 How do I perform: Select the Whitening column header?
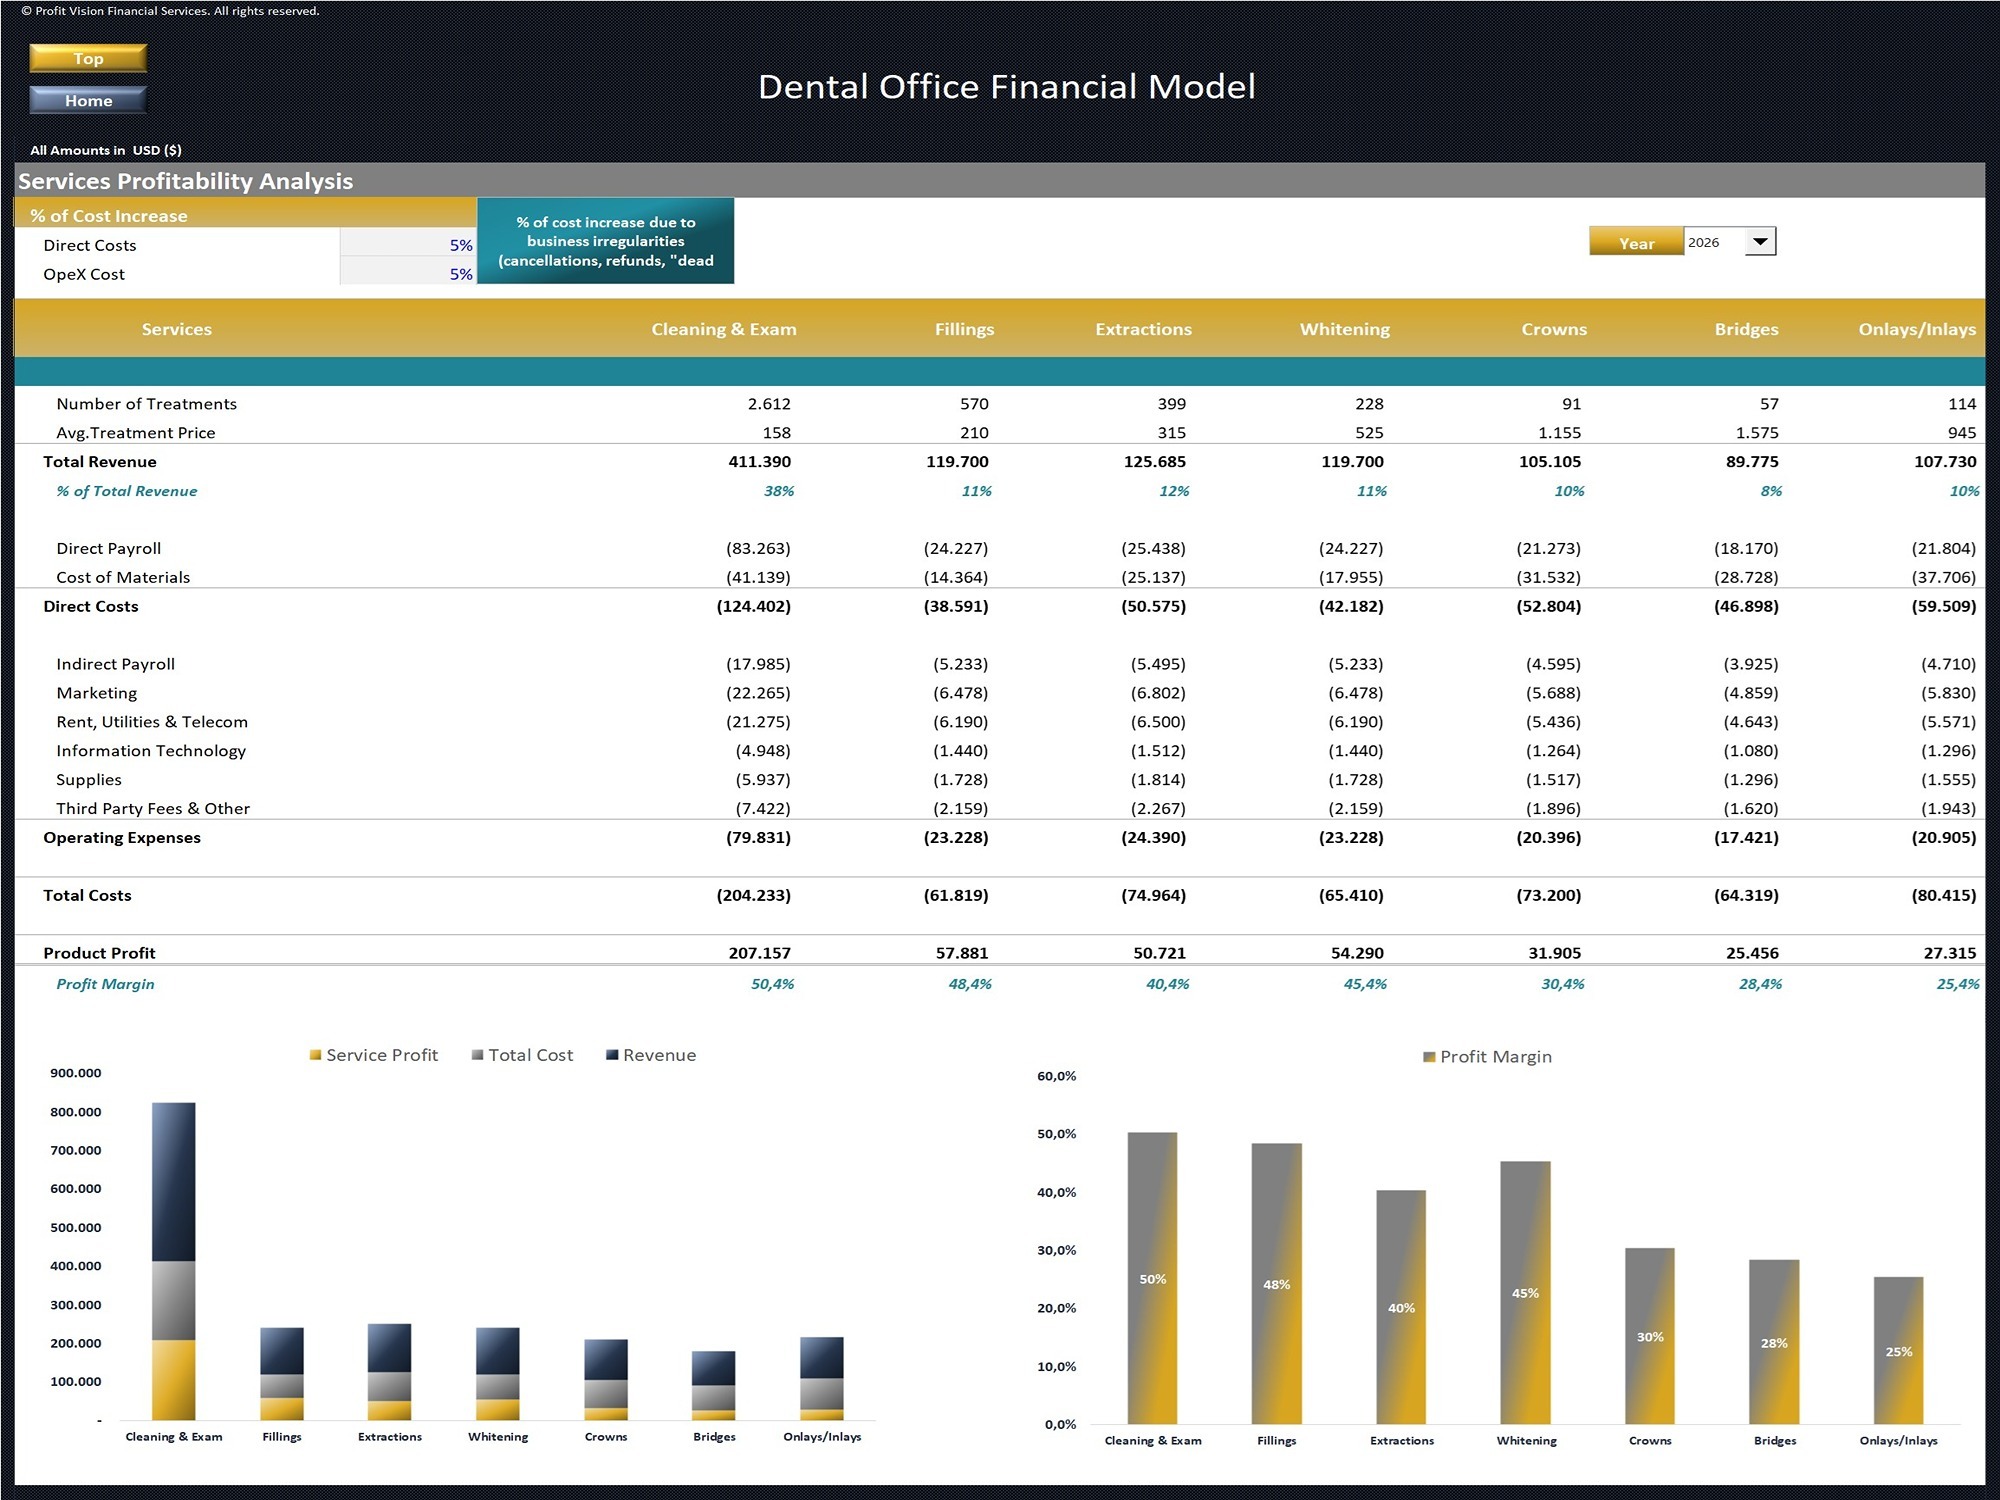(x=1344, y=329)
